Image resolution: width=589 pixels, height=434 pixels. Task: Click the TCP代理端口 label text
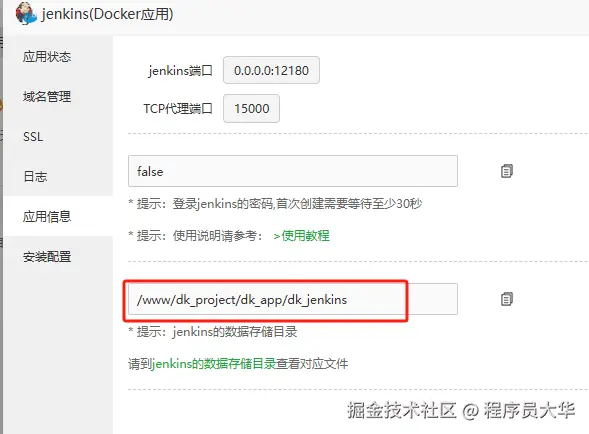point(178,109)
